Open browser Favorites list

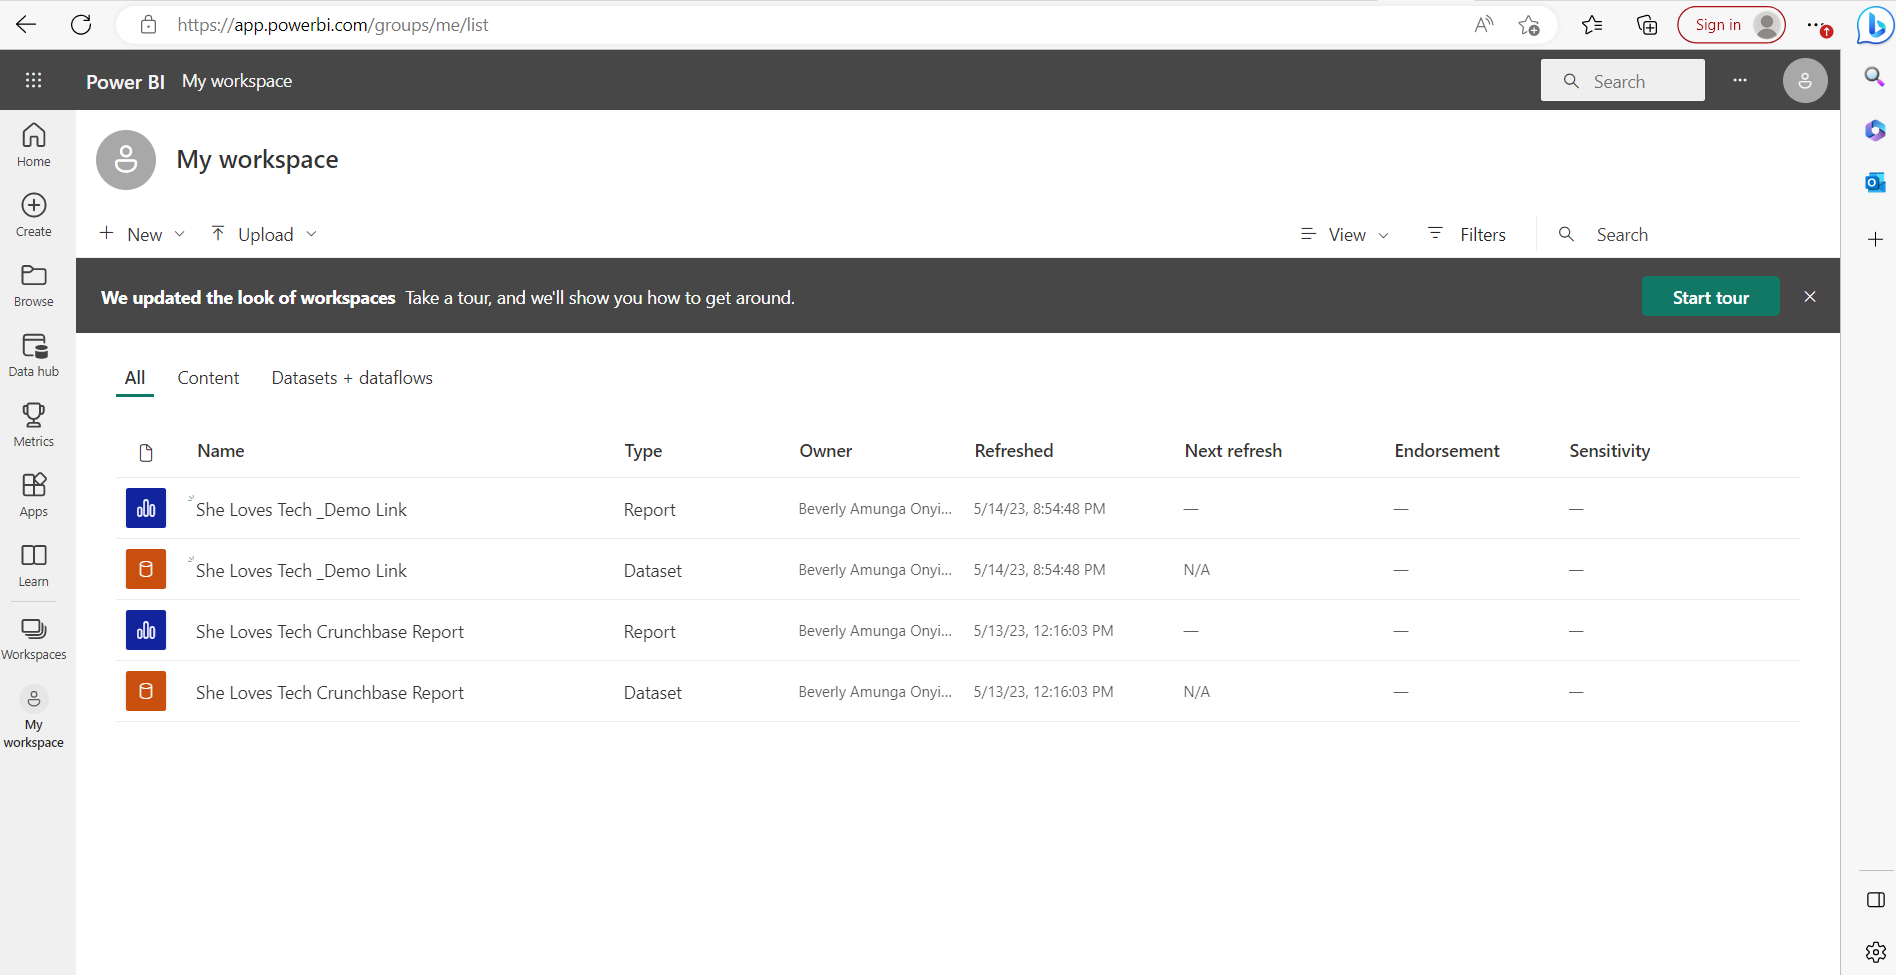pyautogui.click(x=1592, y=25)
